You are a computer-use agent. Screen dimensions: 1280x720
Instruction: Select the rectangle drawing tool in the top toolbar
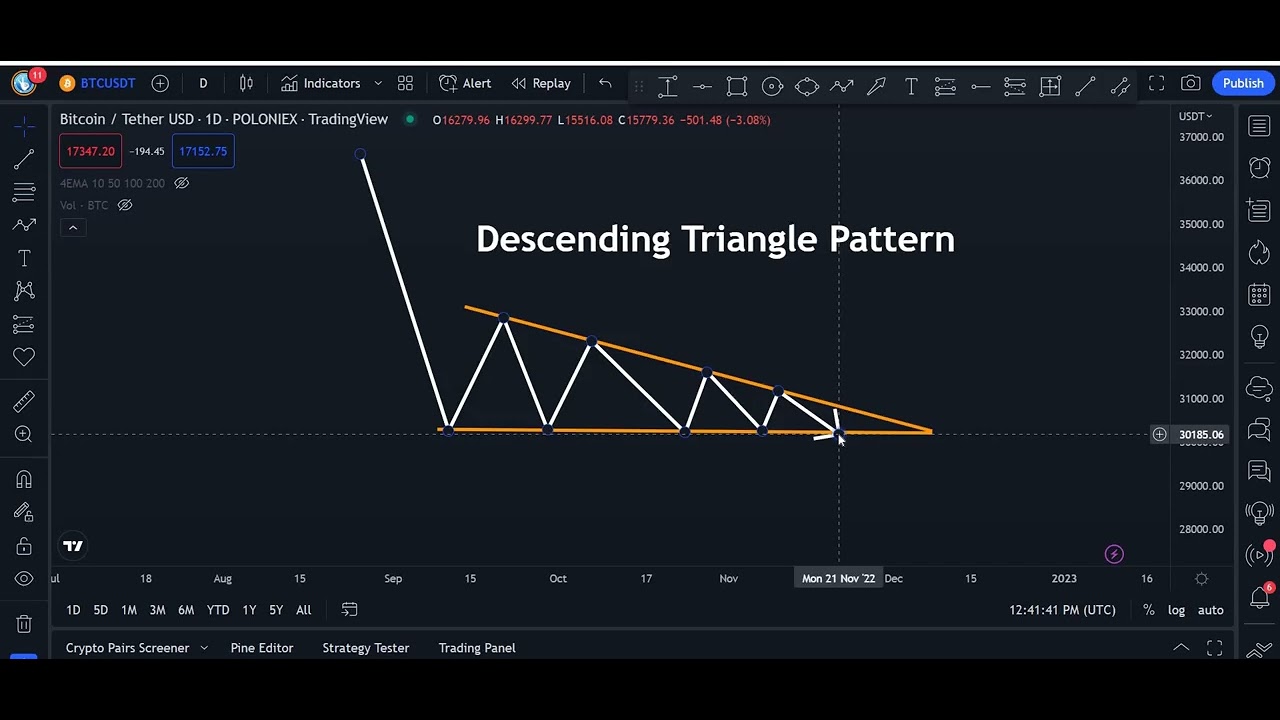(x=737, y=87)
